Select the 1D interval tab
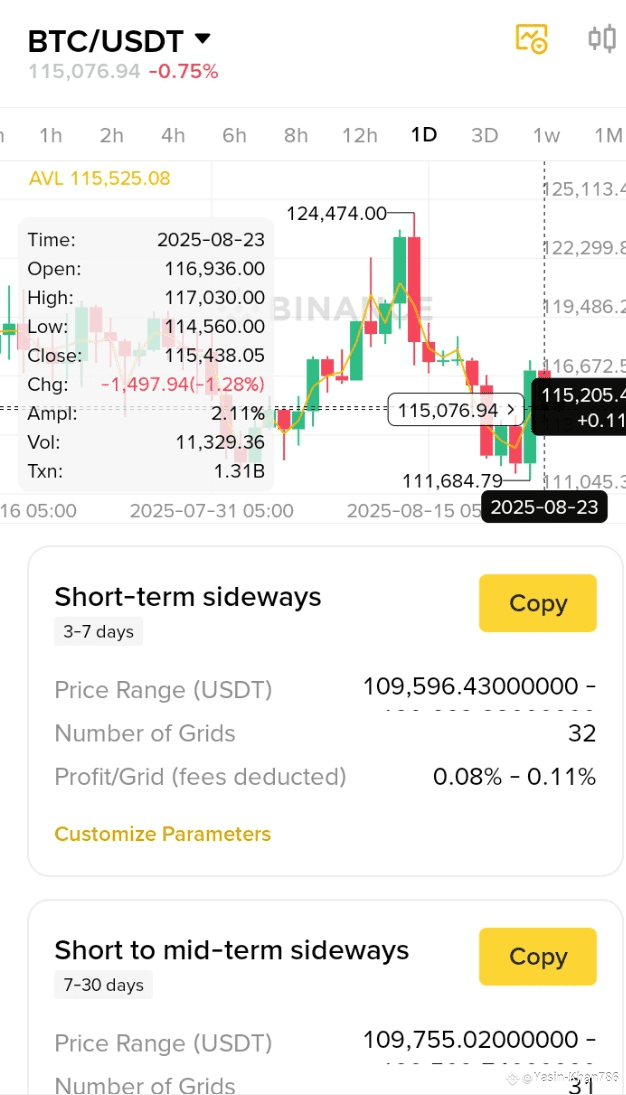 pyautogui.click(x=424, y=135)
